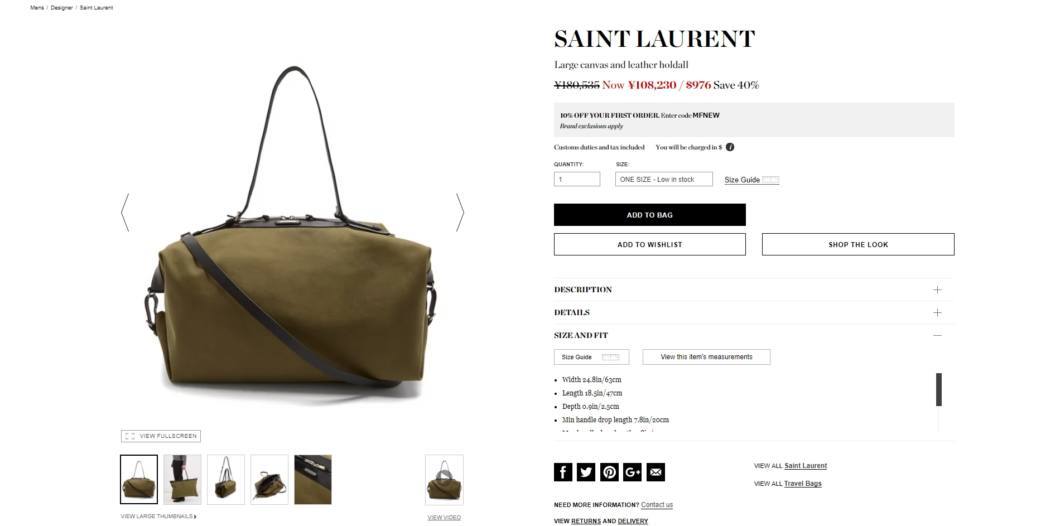Pin product with Pinterest icon
Viewport: 1060px width, 526px height.
(609, 472)
